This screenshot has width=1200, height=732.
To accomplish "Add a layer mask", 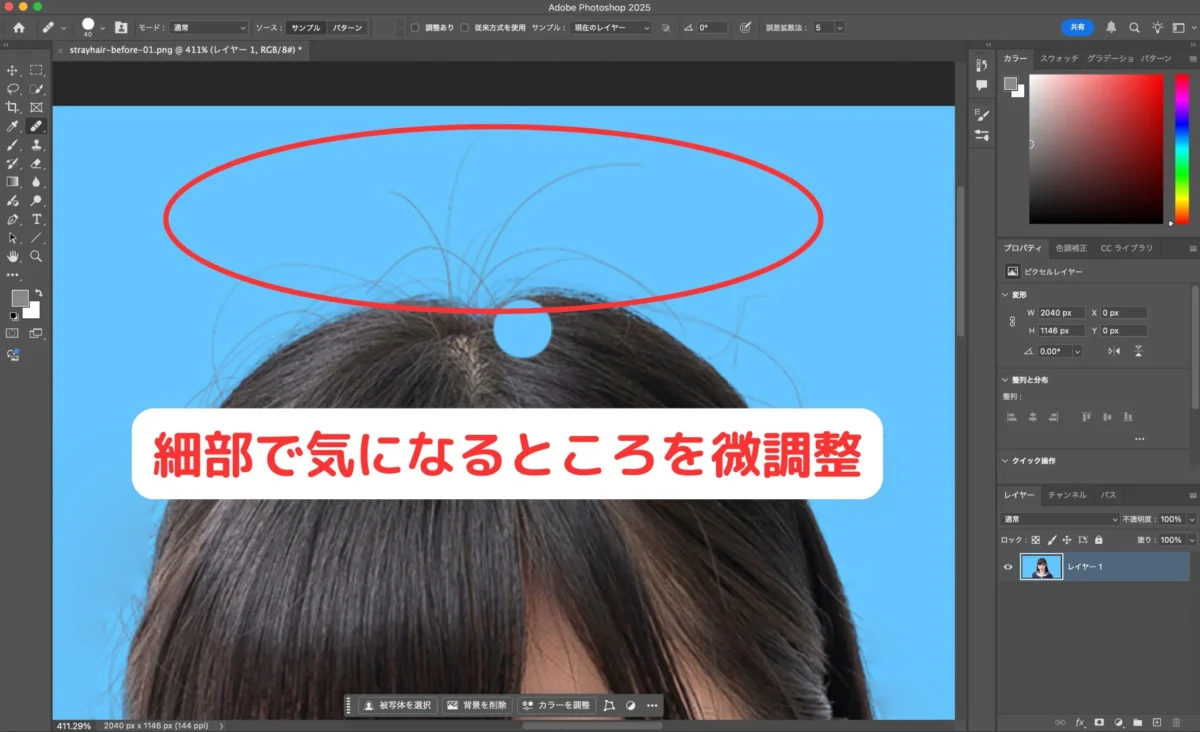I will 1099,722.
